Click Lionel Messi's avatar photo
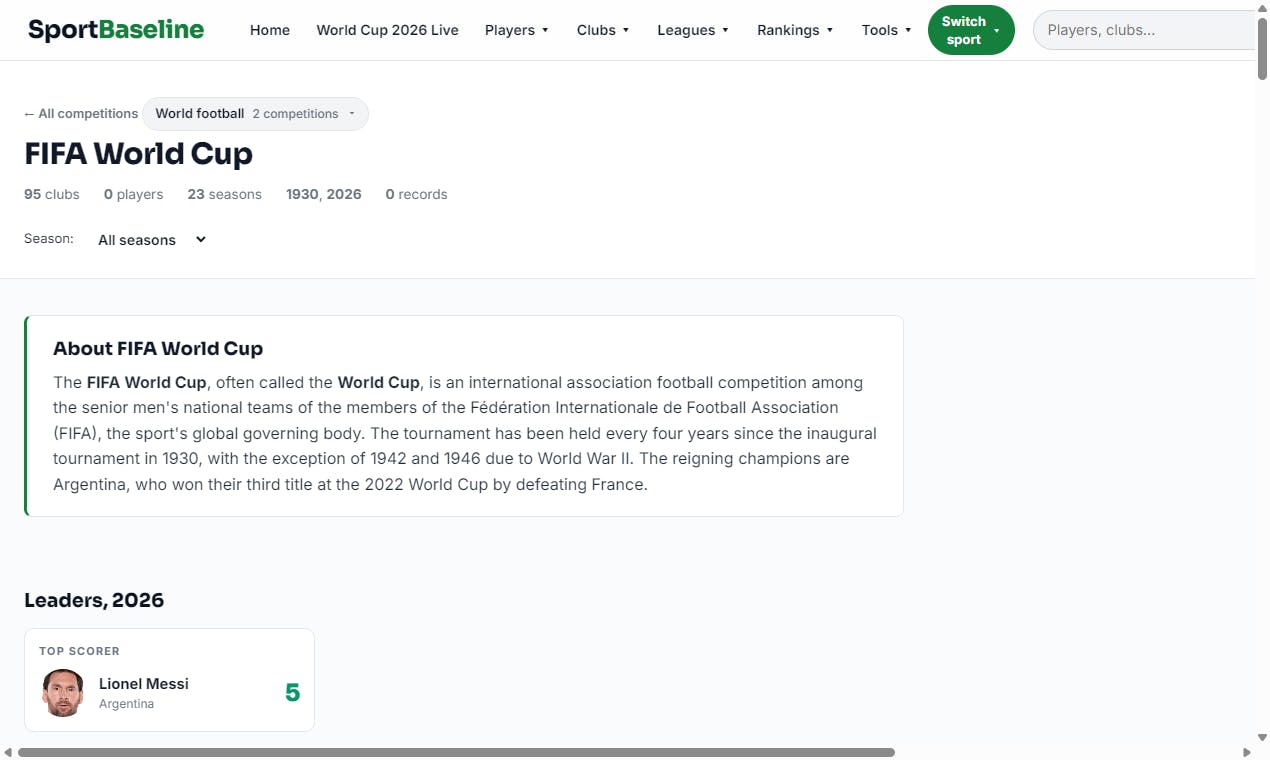Viewport: 1270px width, 760px height. 63,693
